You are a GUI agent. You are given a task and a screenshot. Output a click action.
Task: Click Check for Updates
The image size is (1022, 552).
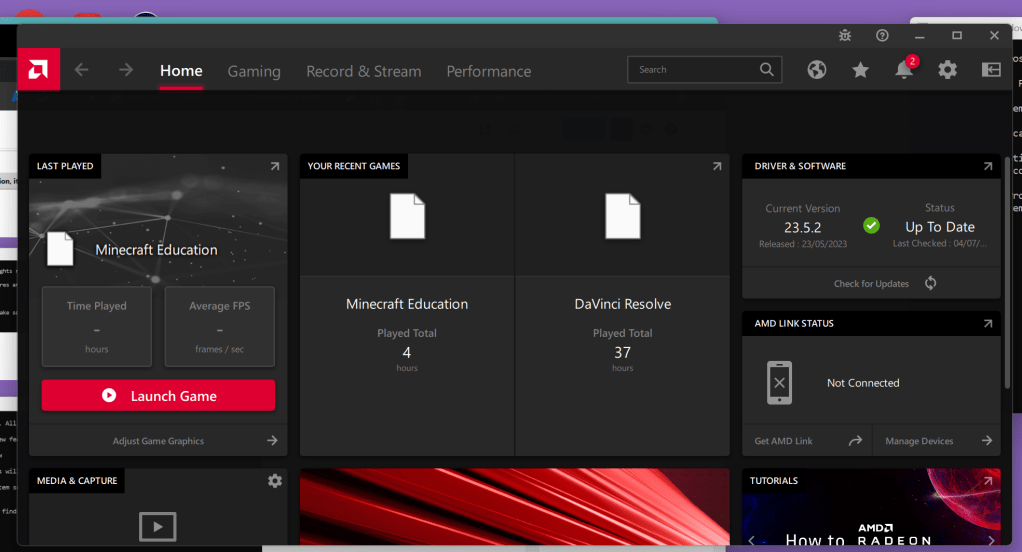coord(871,283)
